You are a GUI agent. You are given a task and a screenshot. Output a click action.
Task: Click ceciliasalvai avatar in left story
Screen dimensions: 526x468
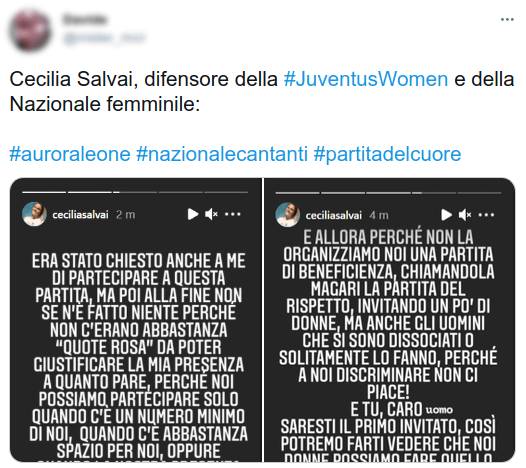tap(34, 214)
